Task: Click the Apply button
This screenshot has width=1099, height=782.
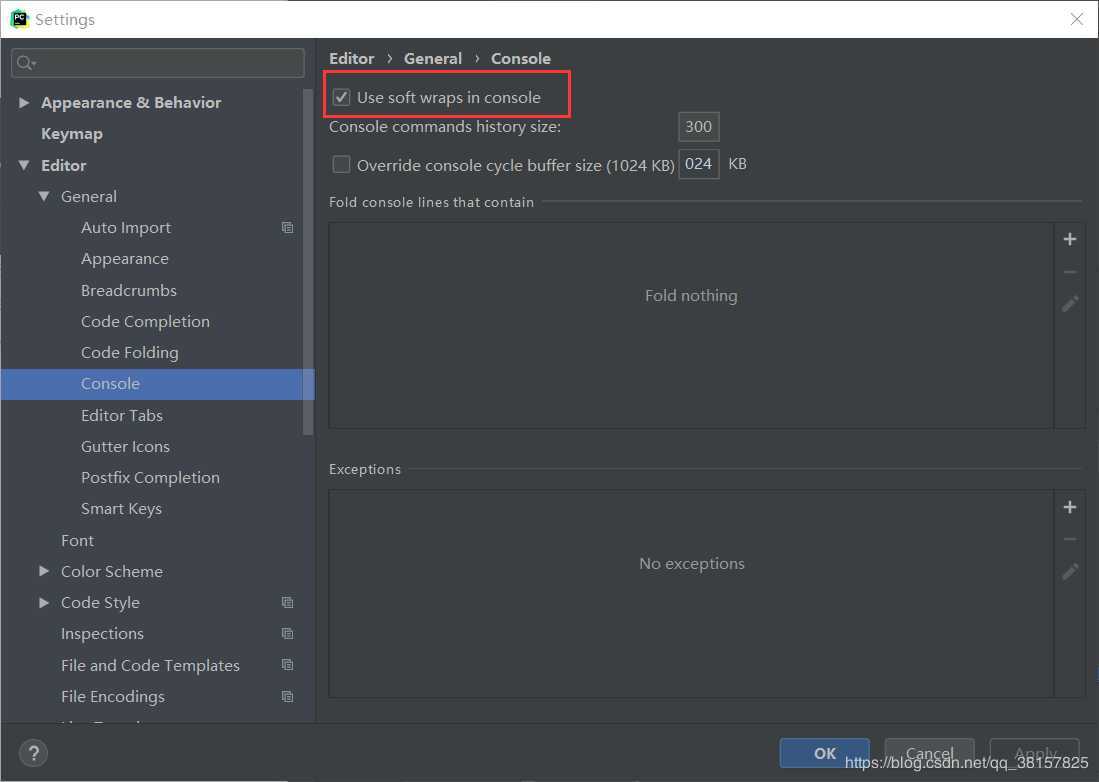Action: [1035, 753]
